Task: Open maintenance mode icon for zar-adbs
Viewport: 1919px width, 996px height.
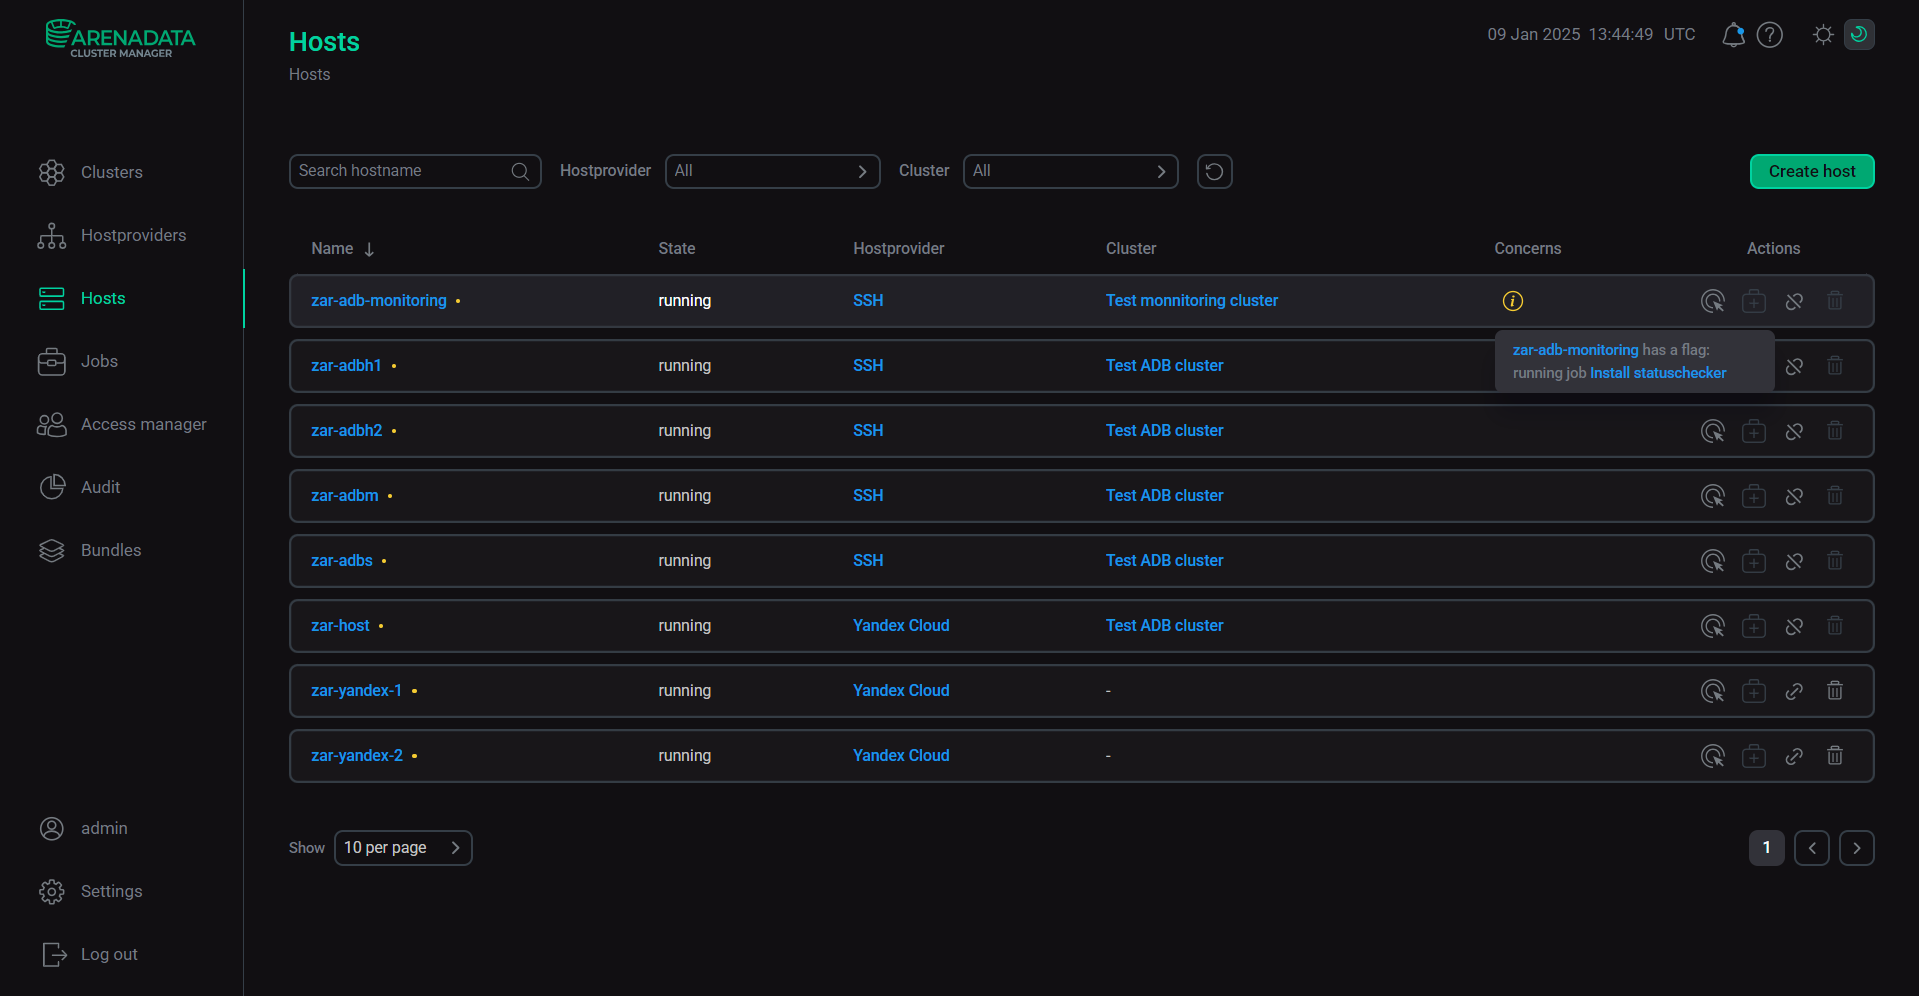Action: click(1754, 561)
